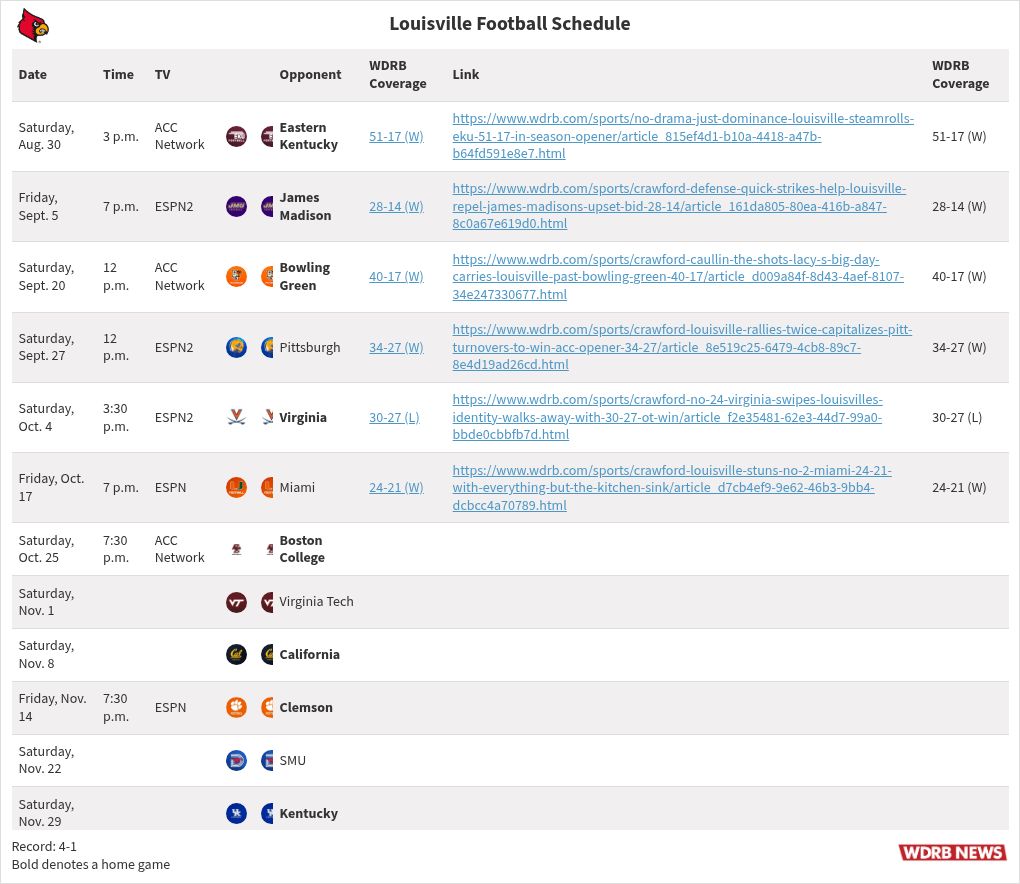1020x884 pixels.
Task: Click the fully visible Virginia Tech VT logo
Action: click(236, 602)
